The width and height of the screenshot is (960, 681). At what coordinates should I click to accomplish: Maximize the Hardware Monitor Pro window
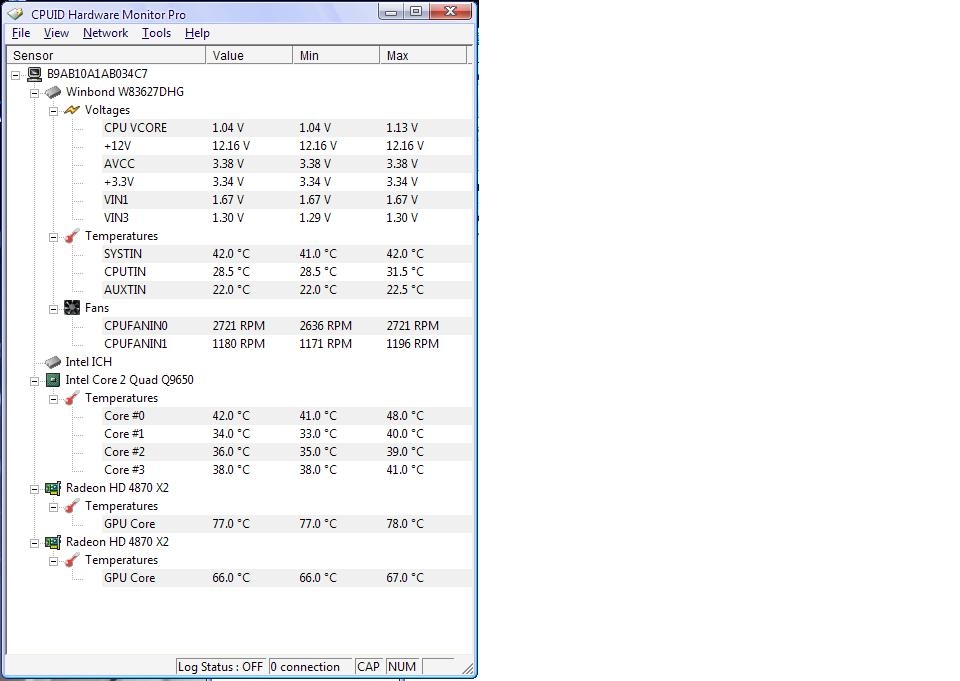pyautogui.click(x=416, y=12)
